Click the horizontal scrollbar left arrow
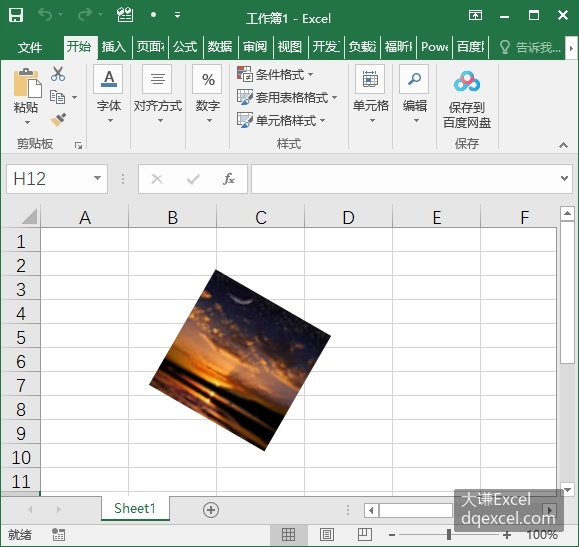Screen dimensions: 579x547 coord(371,510)
